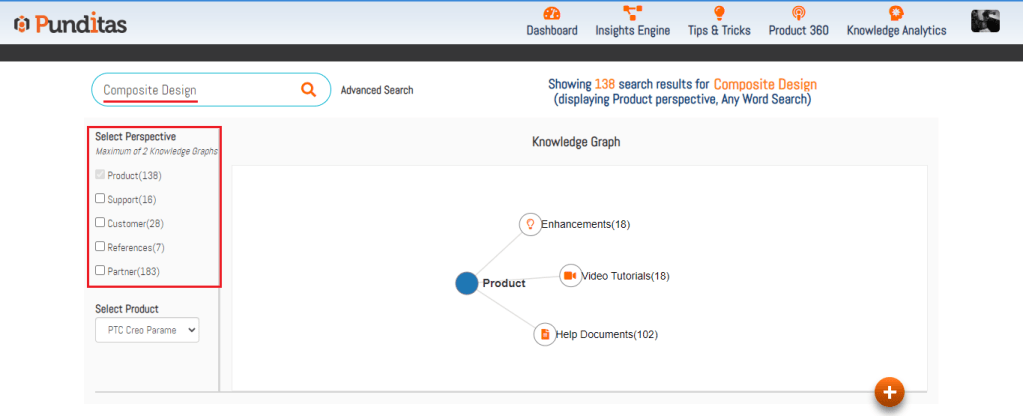Check the Customer(28) perspective box
This screenshot has width=1023, height=416.
100,222
